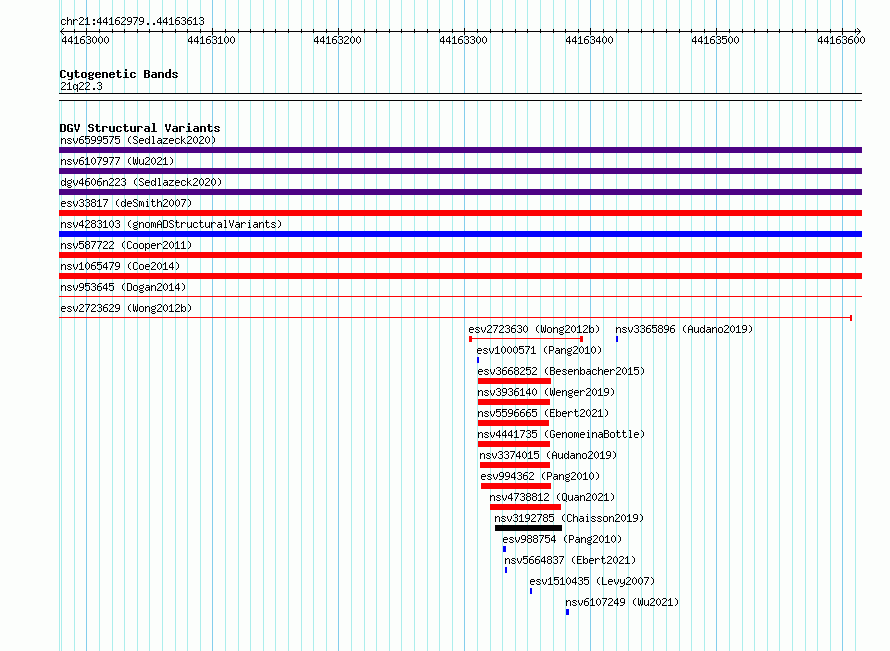The height and width of the screenshot is (651, 890).
Task: Select the nsv4441735 (GenomeinaBottle) red bar
Action: click(x=514, y=444)
